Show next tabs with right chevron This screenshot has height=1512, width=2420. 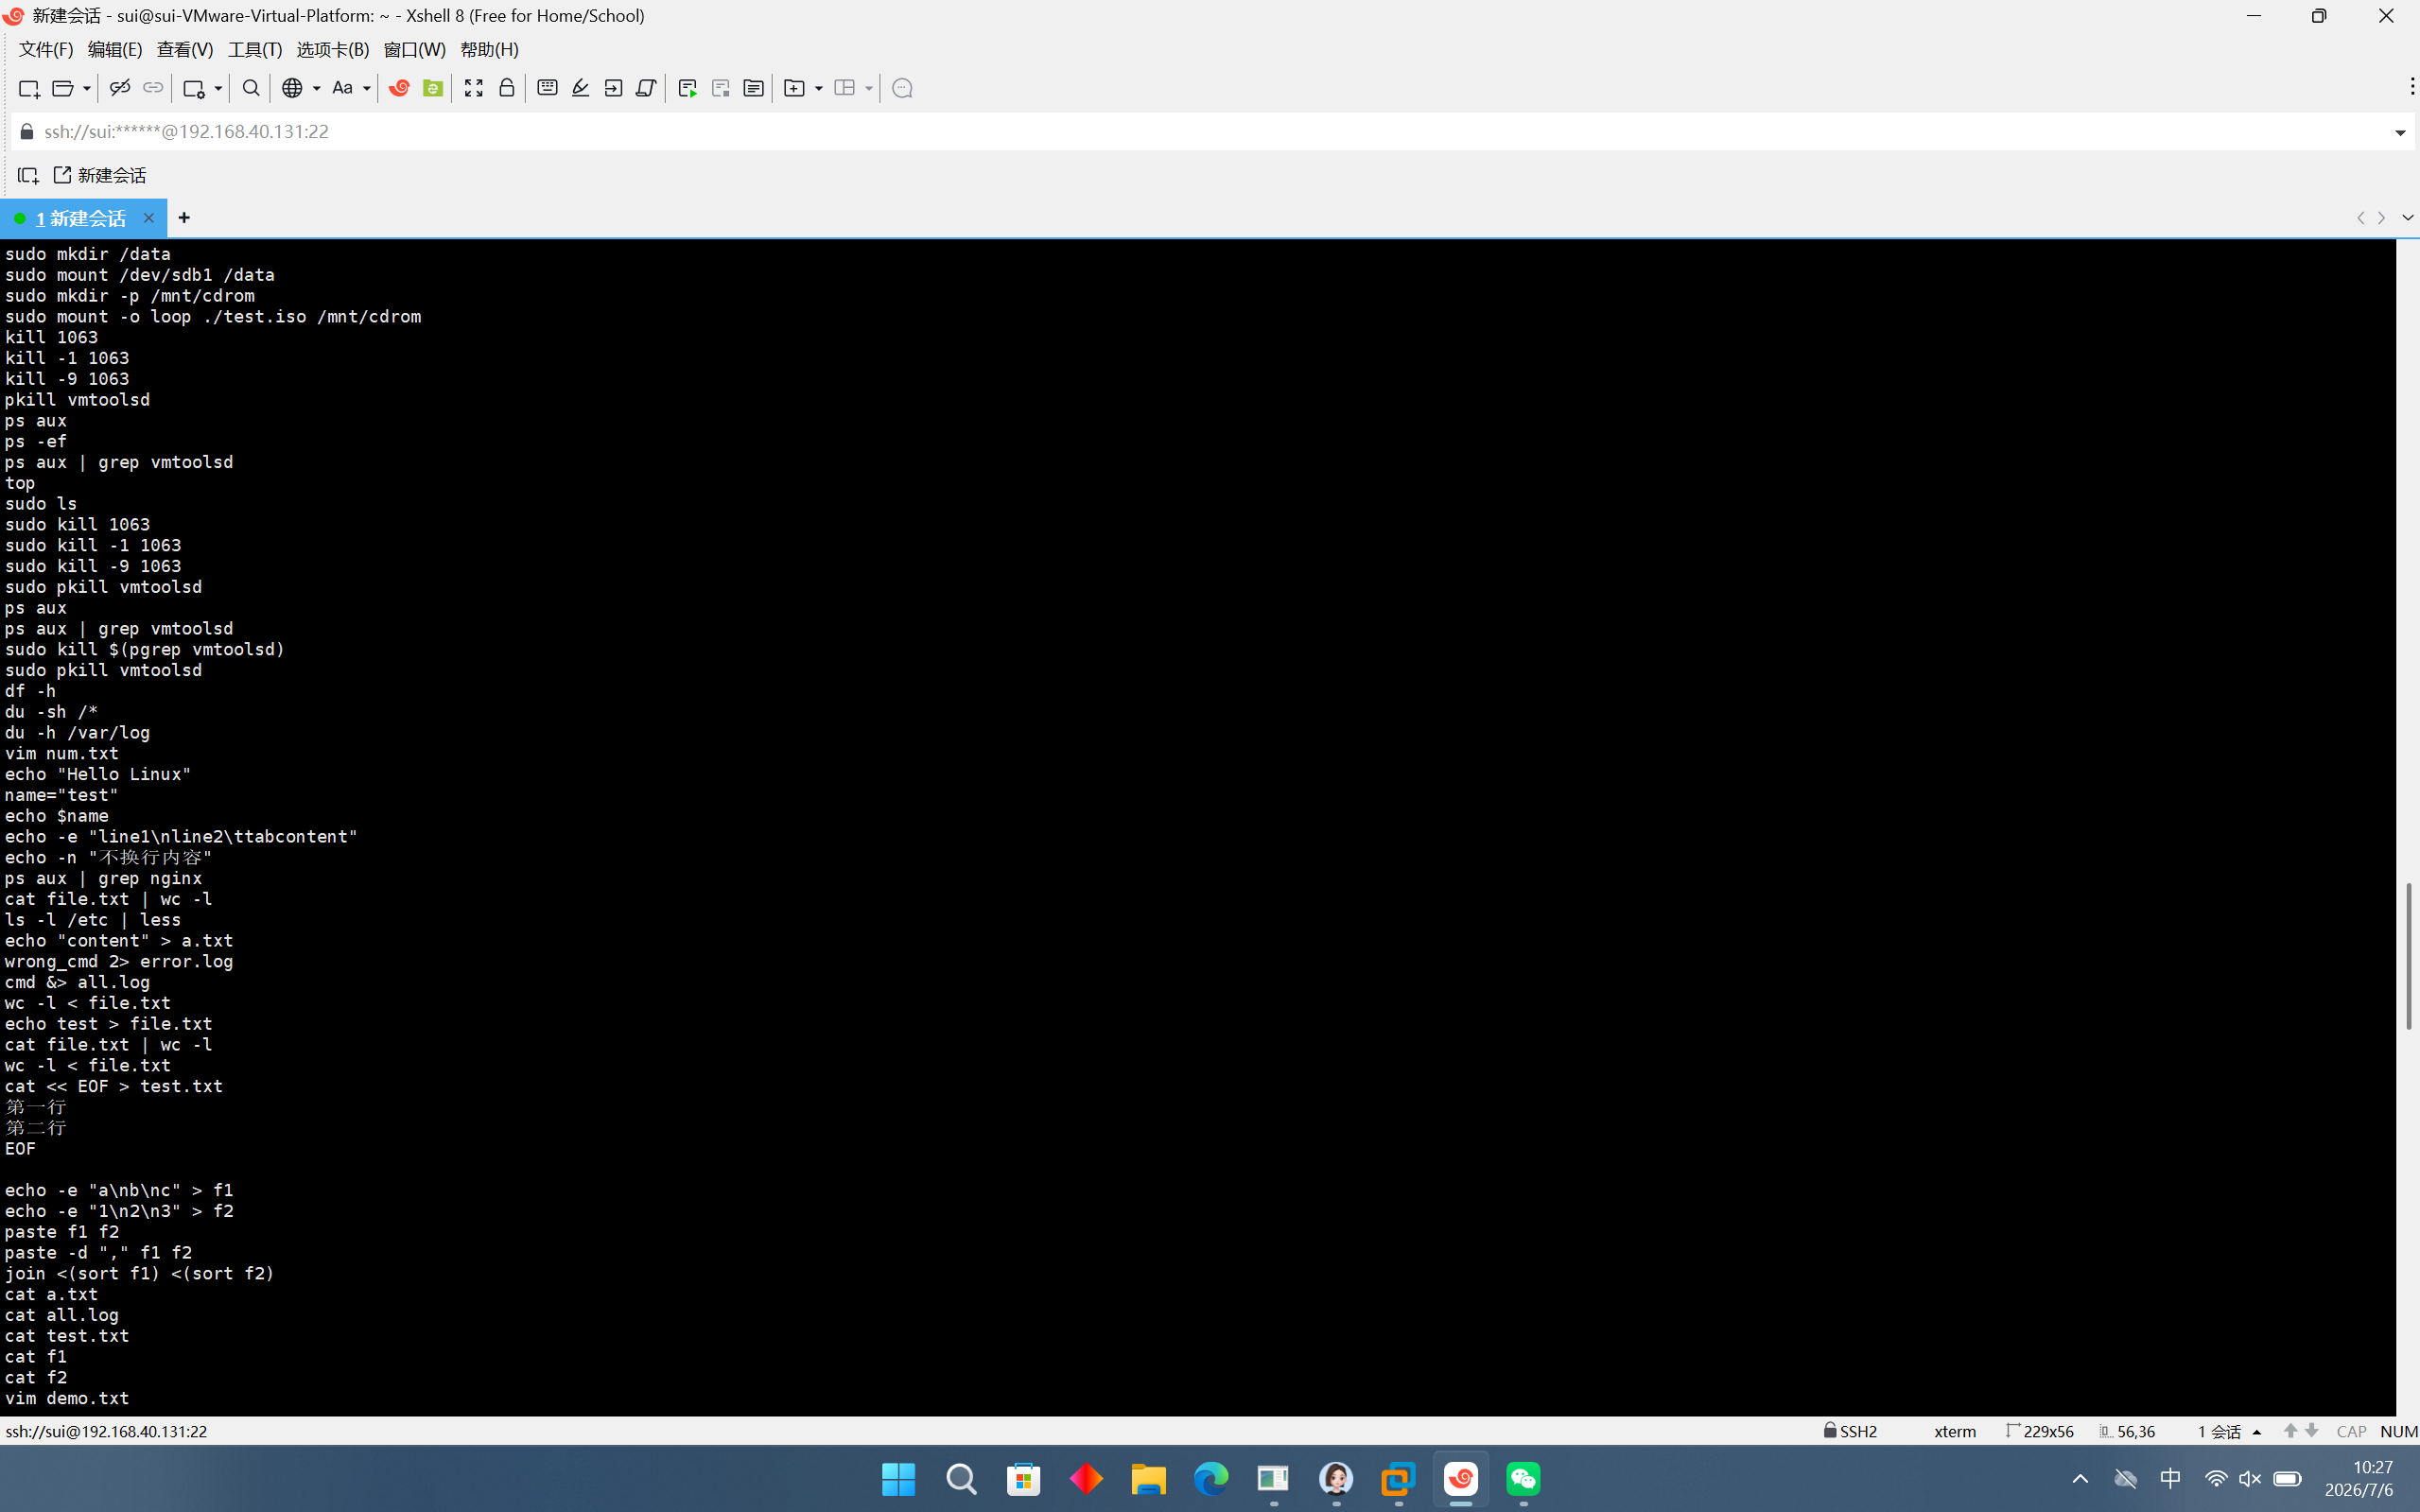pyautogui.click(x=2382, y=218)
